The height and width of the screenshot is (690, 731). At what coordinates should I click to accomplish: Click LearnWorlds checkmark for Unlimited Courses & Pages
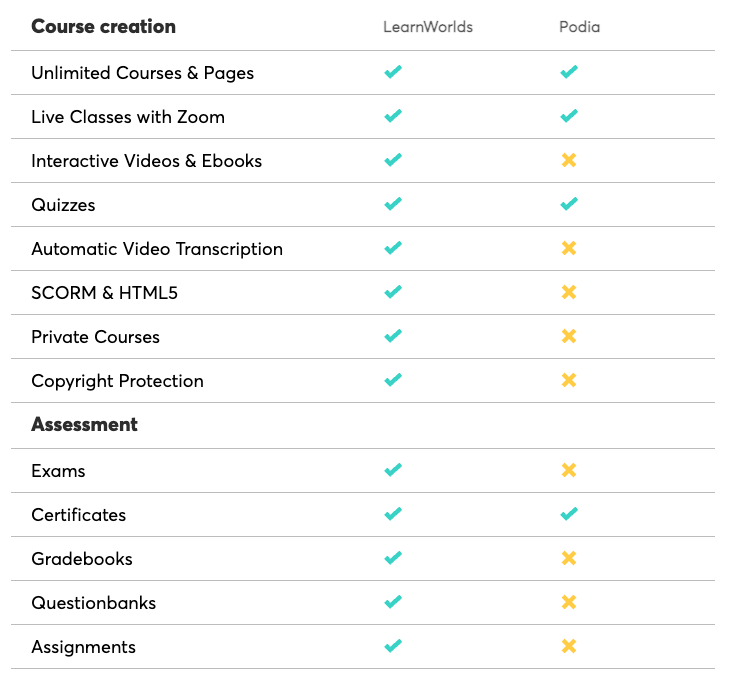393,72
